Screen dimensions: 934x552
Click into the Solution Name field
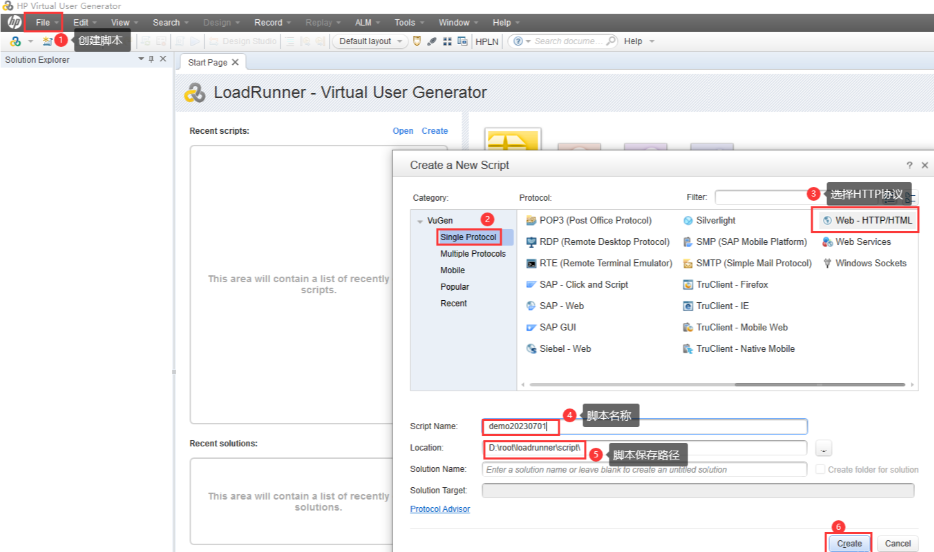(x=645, y=470)
